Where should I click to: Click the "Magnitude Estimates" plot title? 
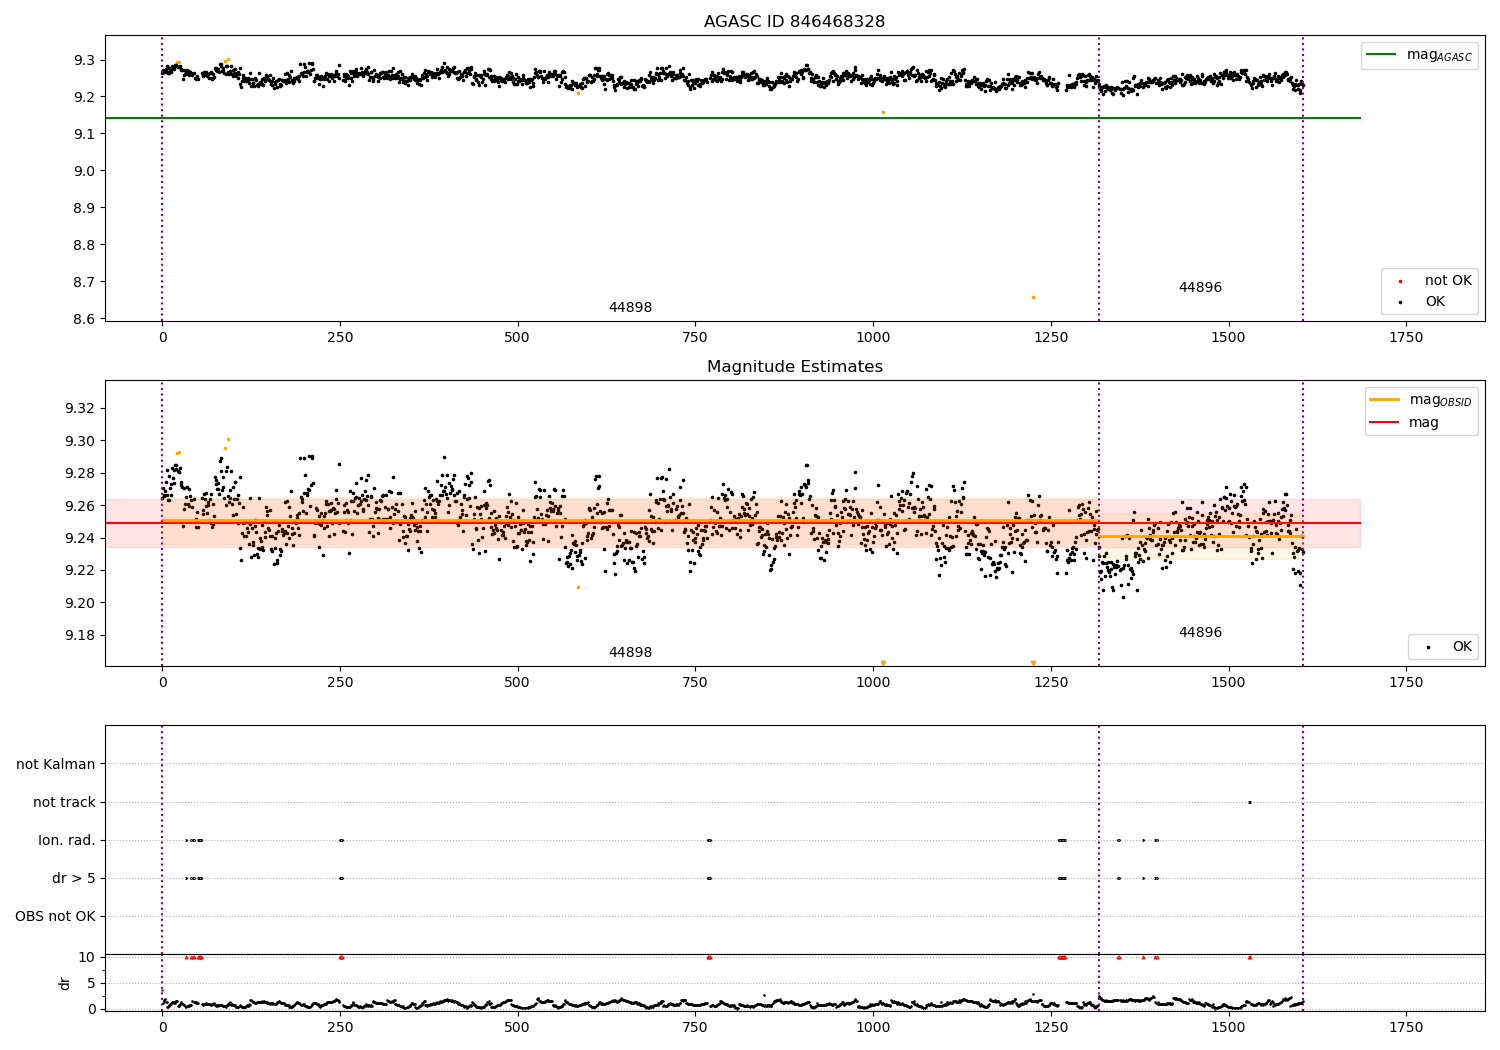coord(794,367)
